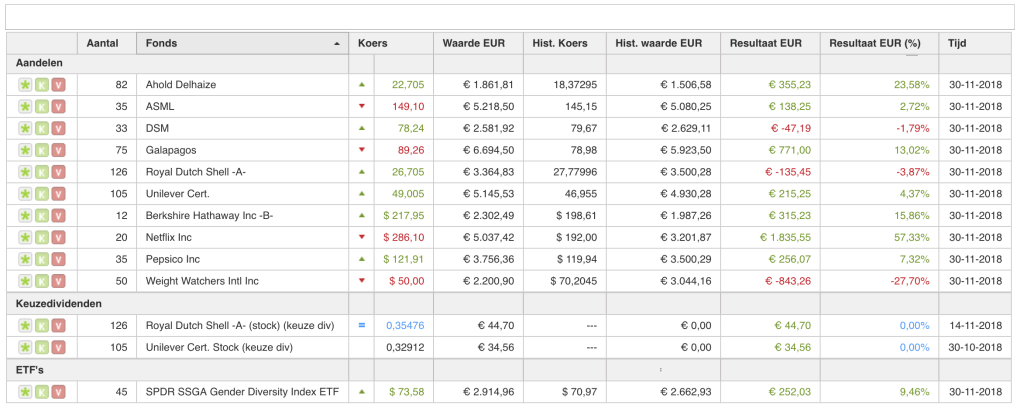Sort by the Koers column header
1024x411 pixels.
click(x=391, y=44)
